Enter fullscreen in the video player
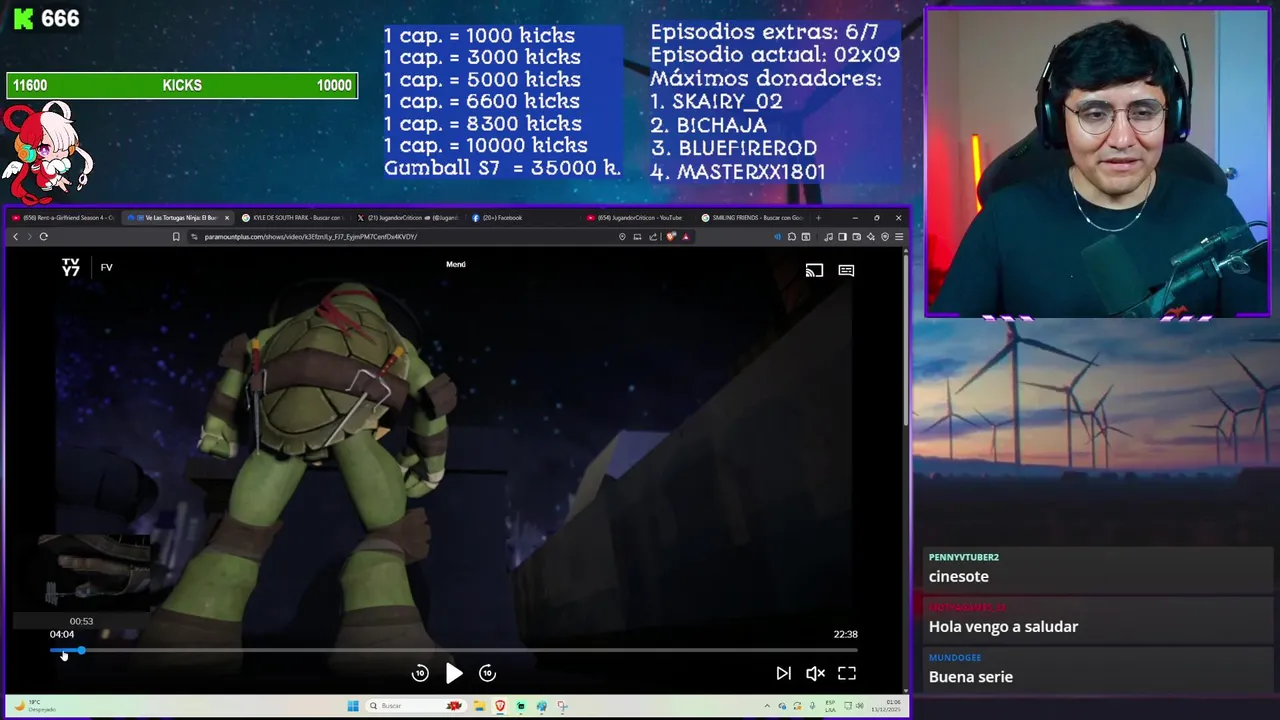 [x=847, y=673]
